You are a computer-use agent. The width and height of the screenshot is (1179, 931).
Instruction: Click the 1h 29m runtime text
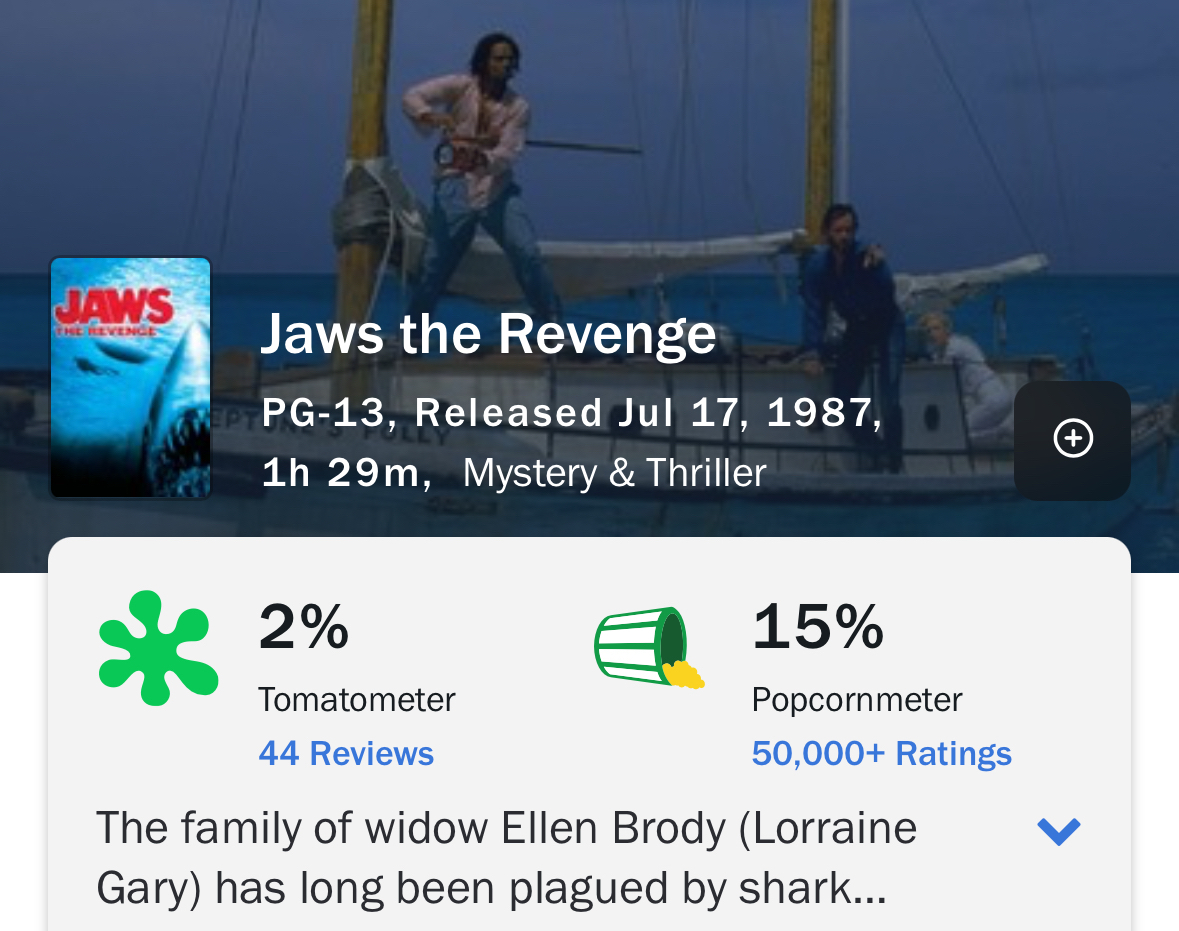point(341,472)
